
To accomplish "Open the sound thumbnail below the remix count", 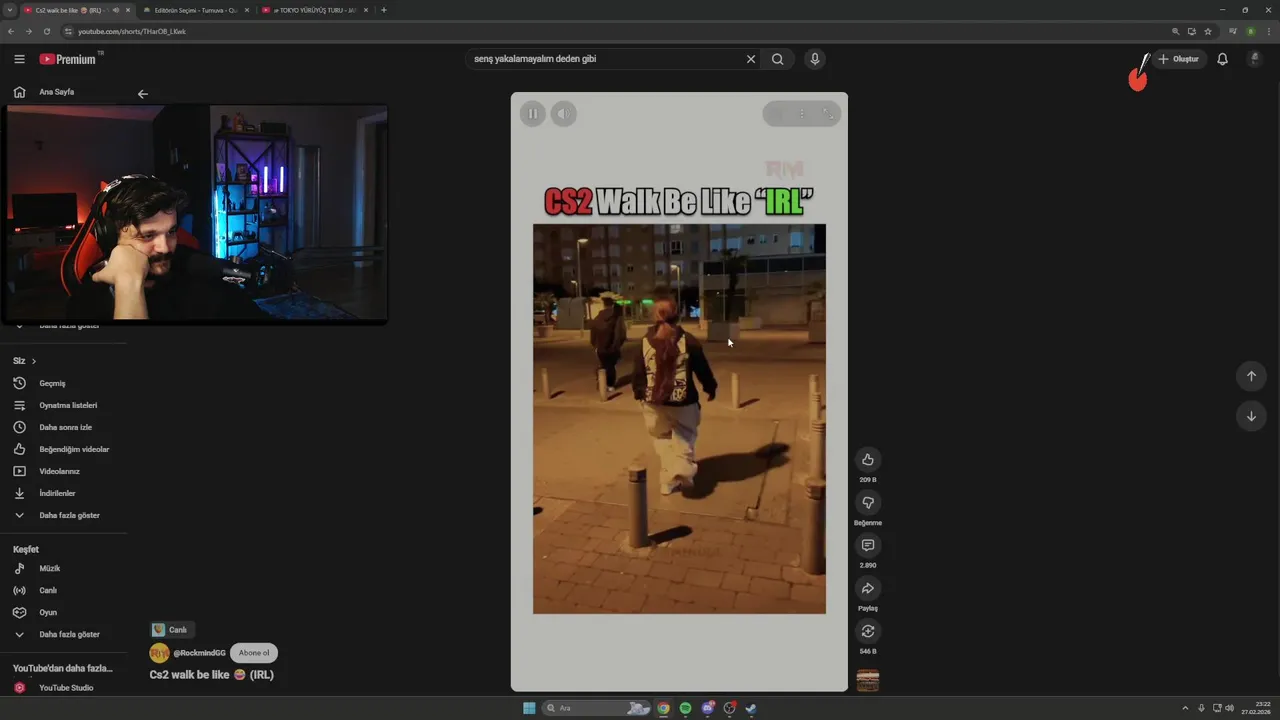I will [x=868, y=681].
